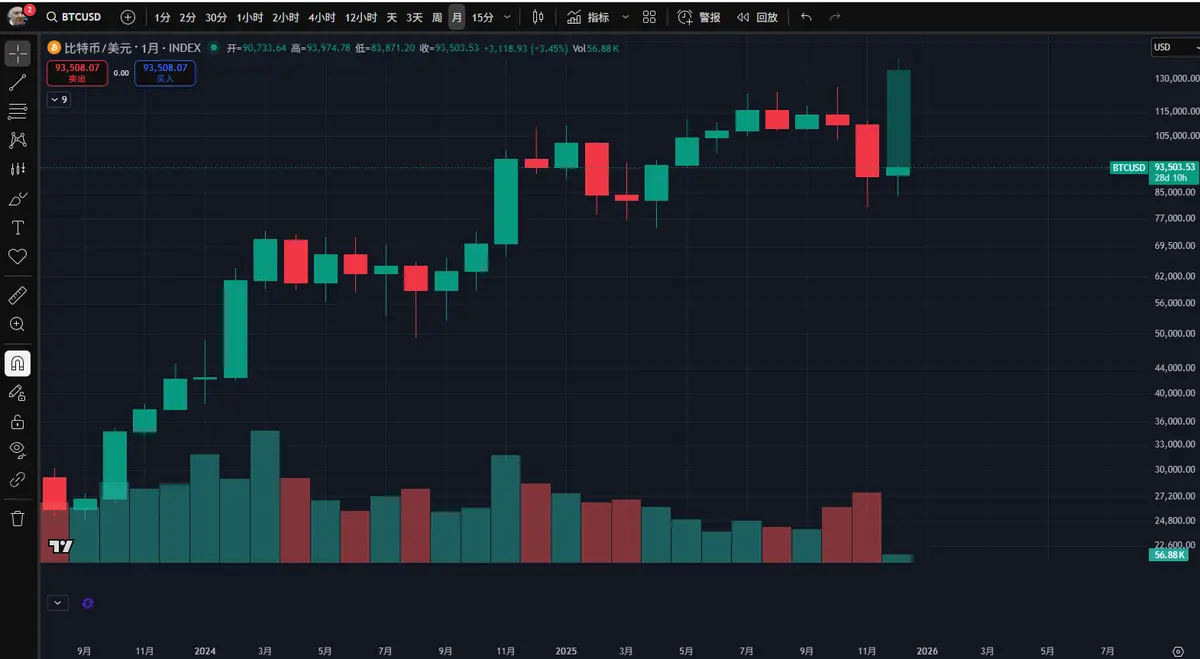Switch to 15分 timeframe
This screenshot has height=659, width=1200.
(483, 17)
